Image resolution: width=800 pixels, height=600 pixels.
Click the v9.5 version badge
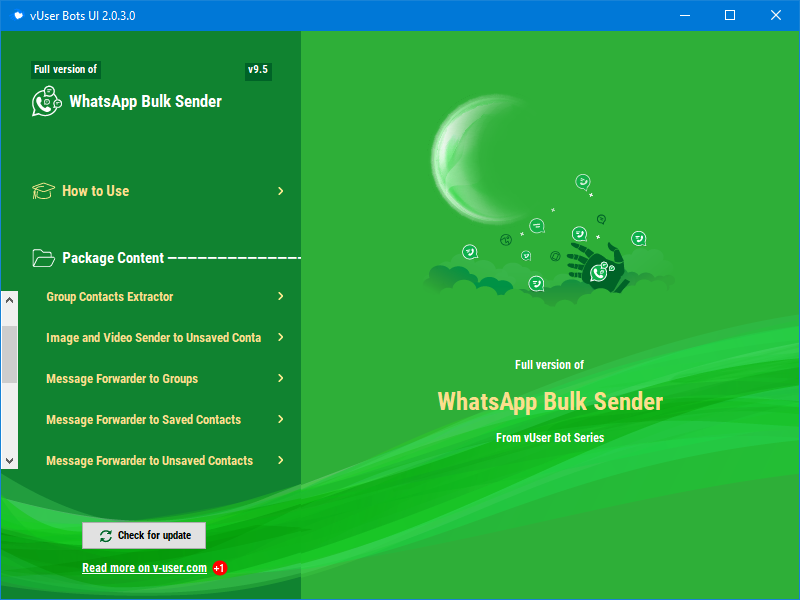[x=258, y=70]
